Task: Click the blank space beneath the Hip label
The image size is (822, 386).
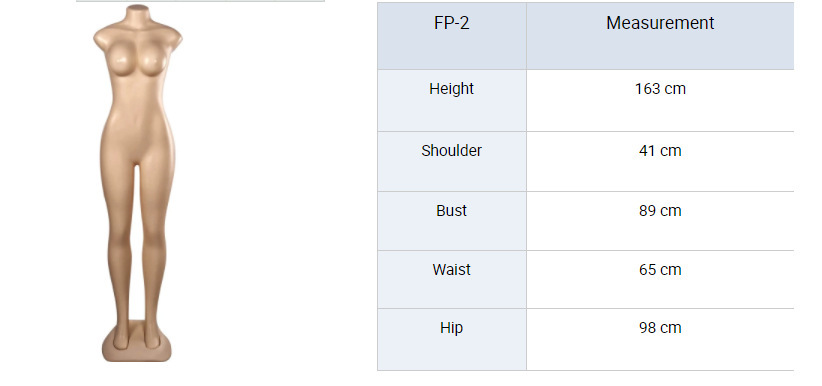Action: coord(452,354)
